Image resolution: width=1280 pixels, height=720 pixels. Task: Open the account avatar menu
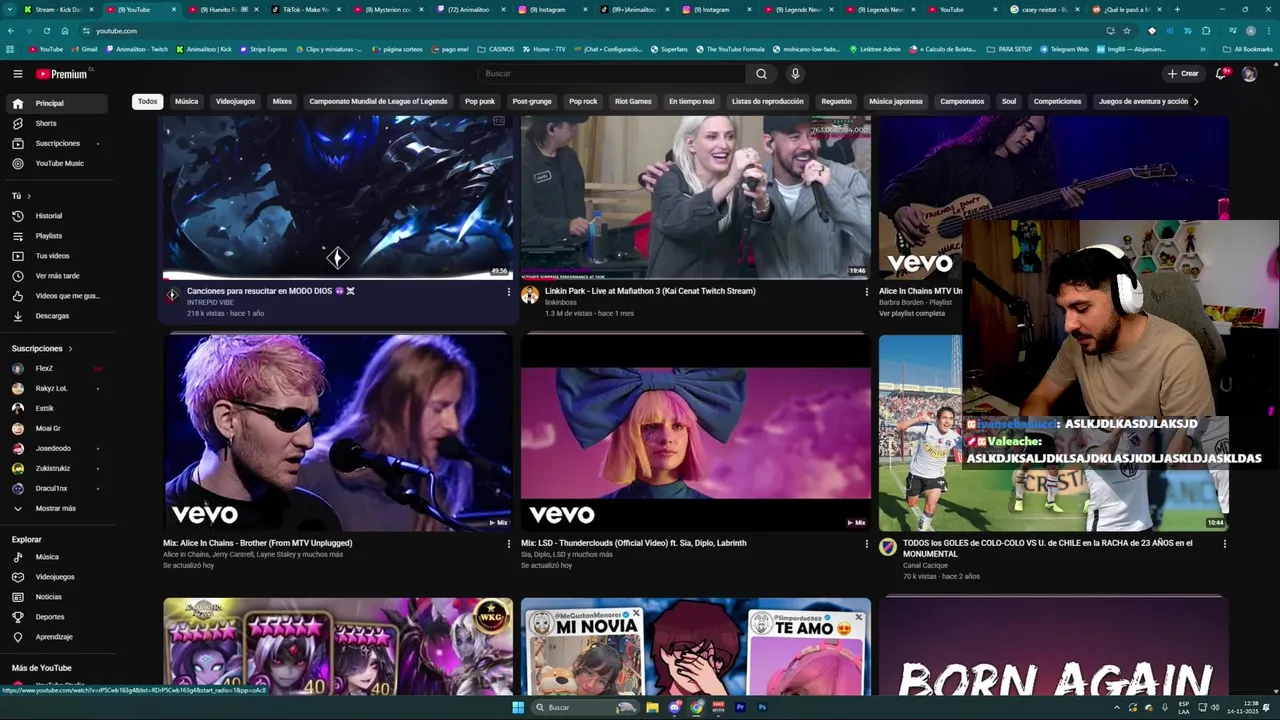pos(1249,74)
